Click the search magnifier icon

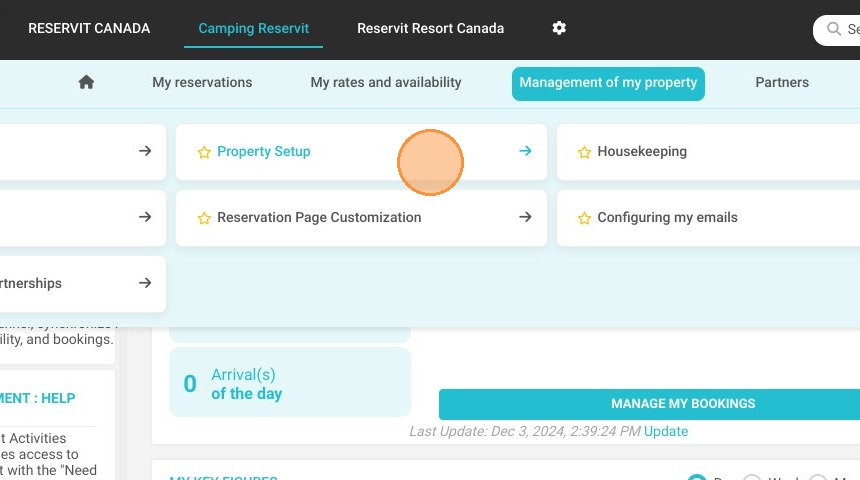point(834,29)
